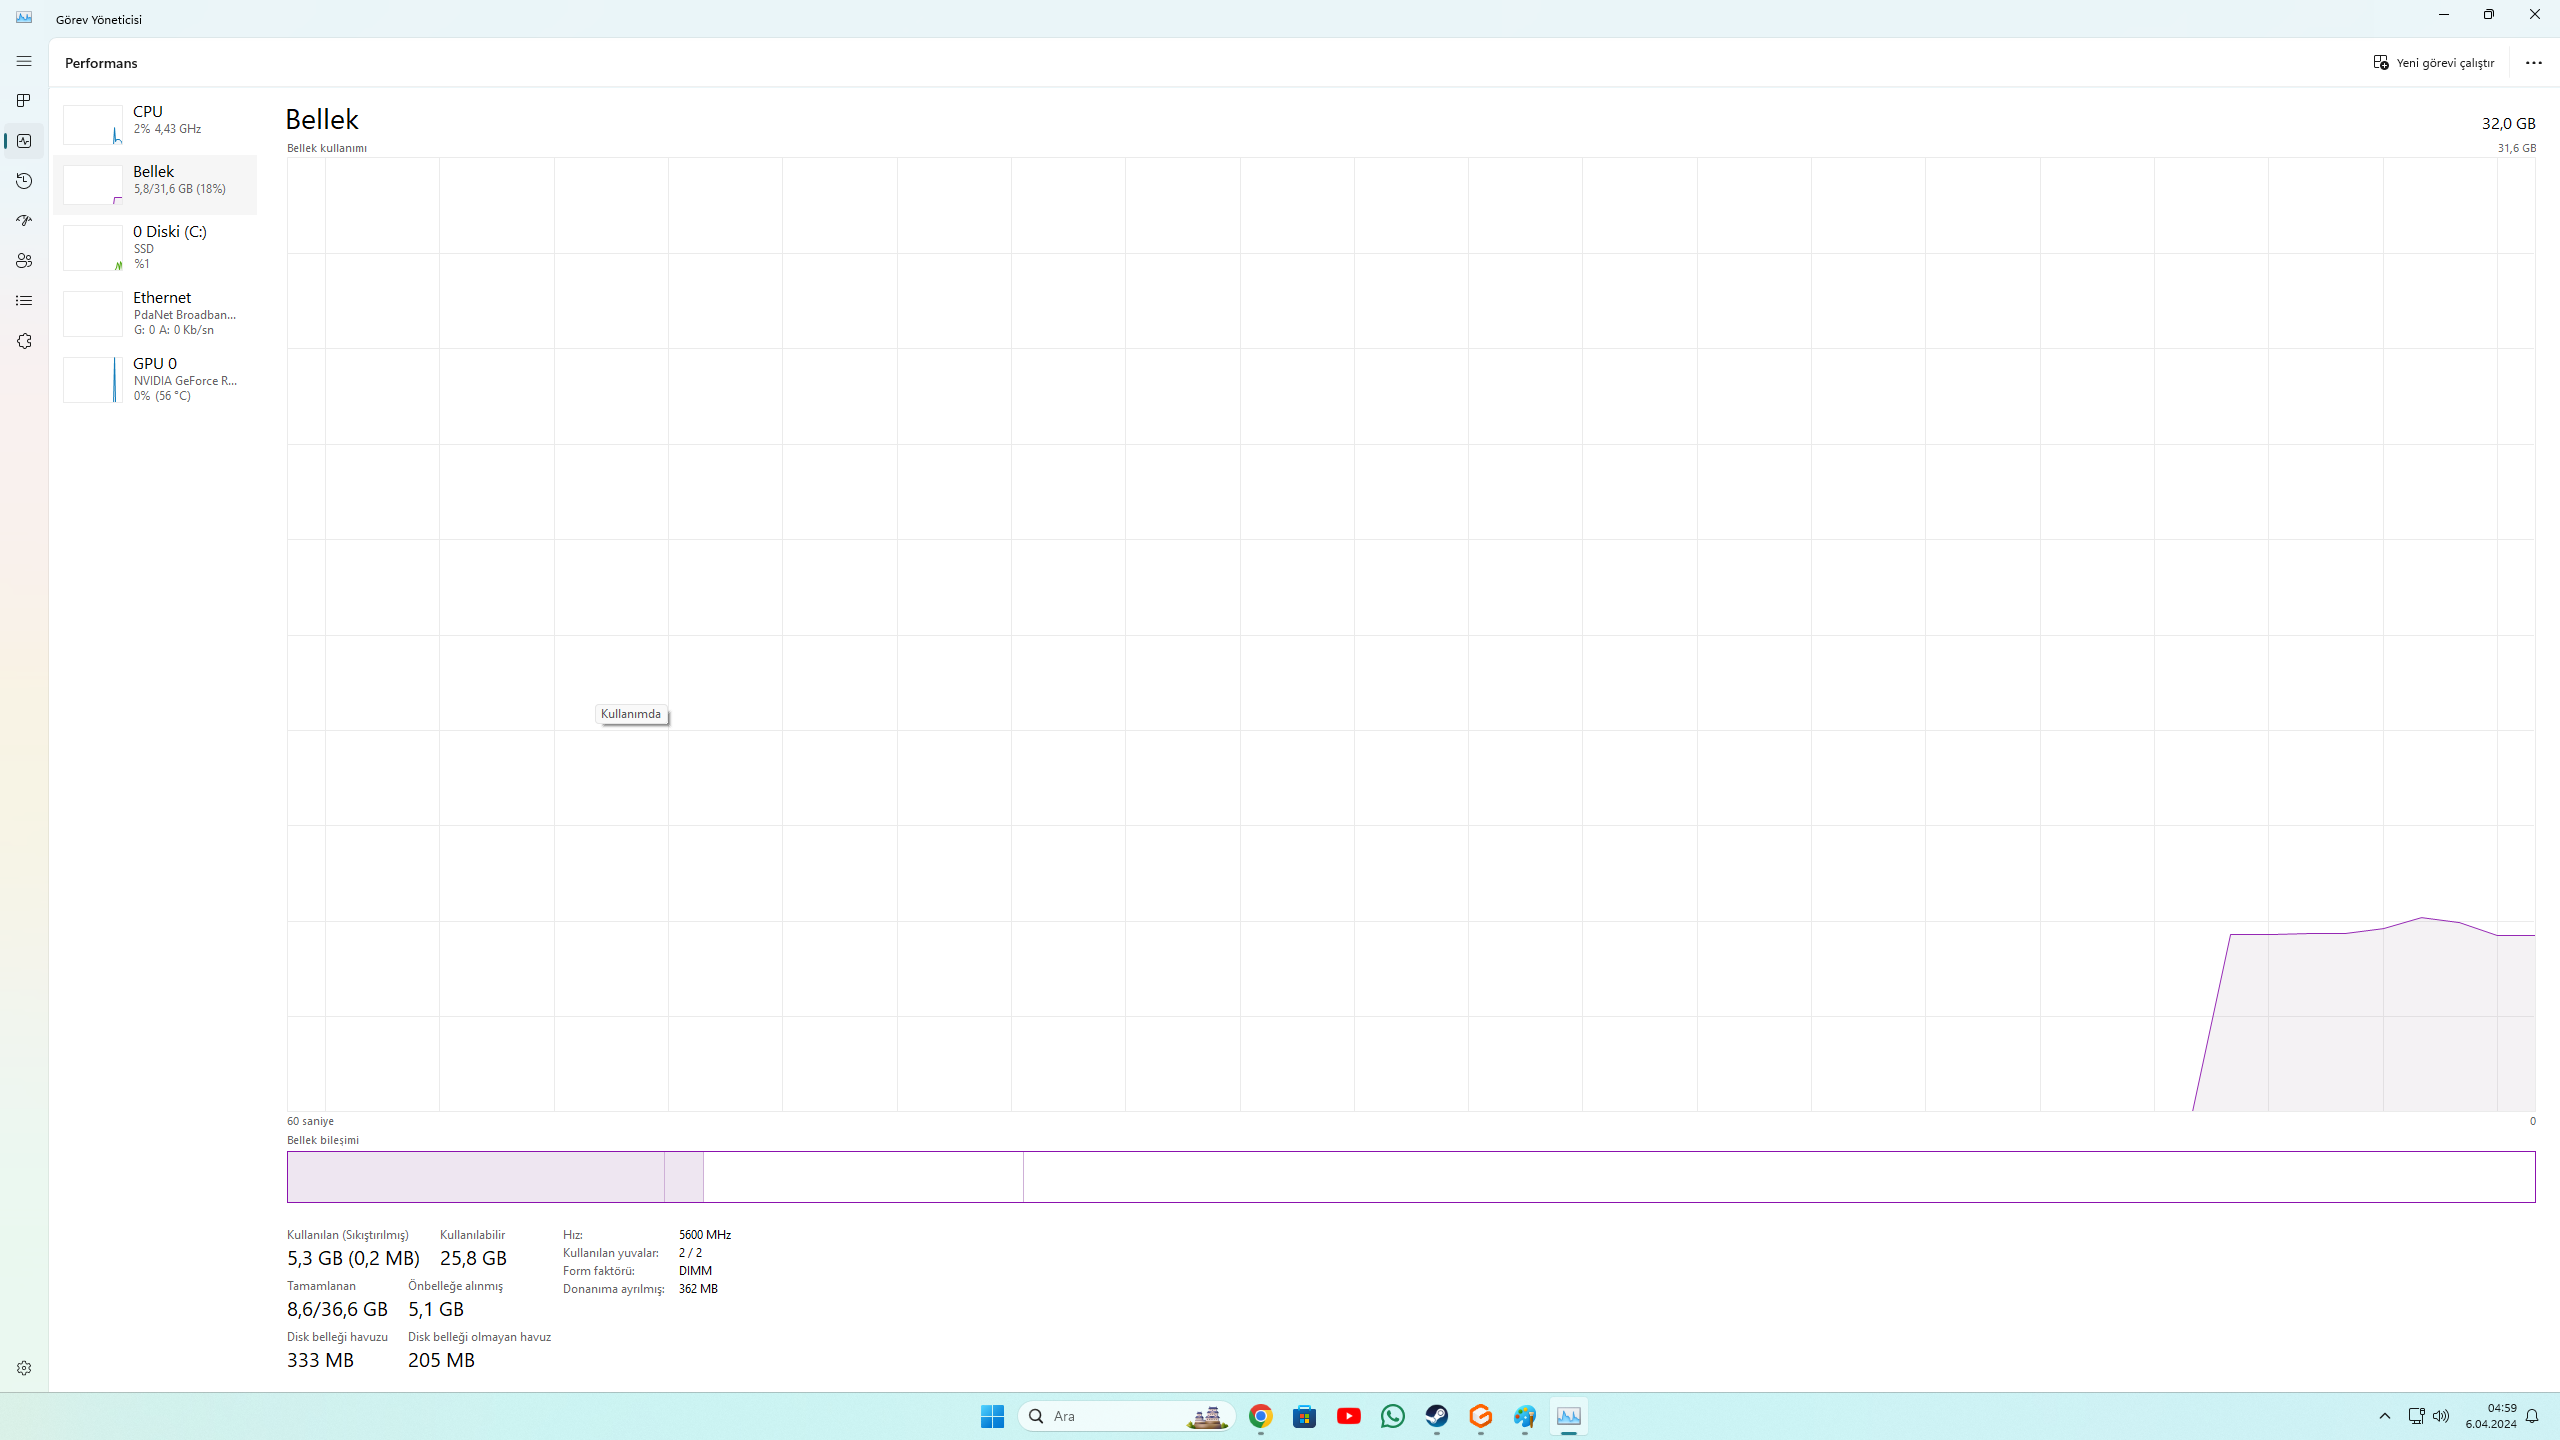Select the CPU performance item

tap(155, 124)
